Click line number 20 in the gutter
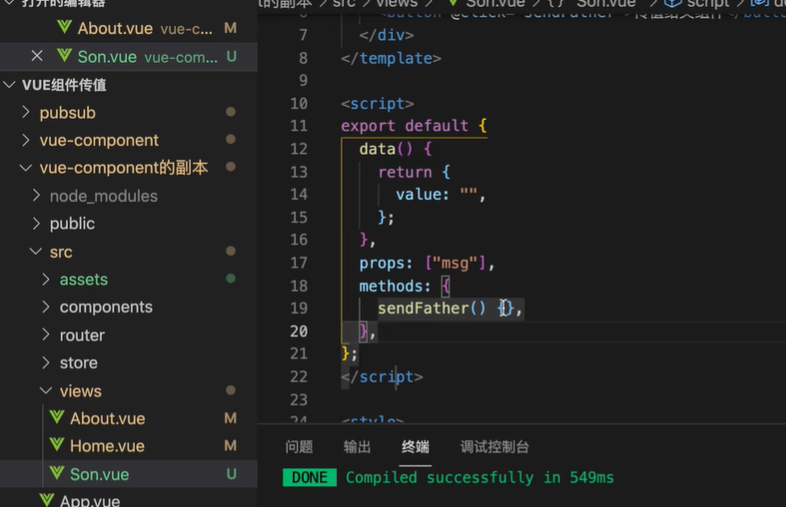786x507 pixels. click(x=299, y=331)
